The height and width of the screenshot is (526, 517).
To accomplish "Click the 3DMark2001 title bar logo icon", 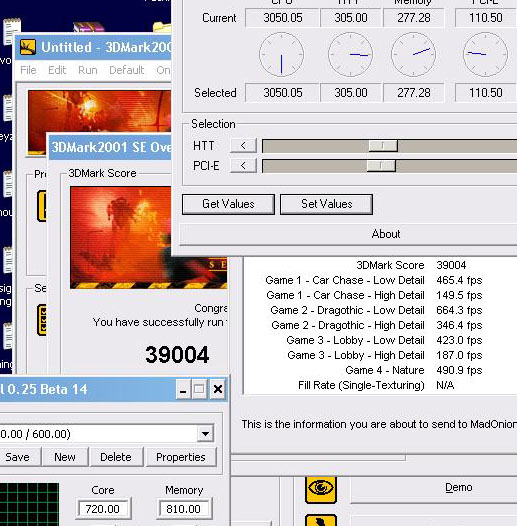I will coord(28,47).
